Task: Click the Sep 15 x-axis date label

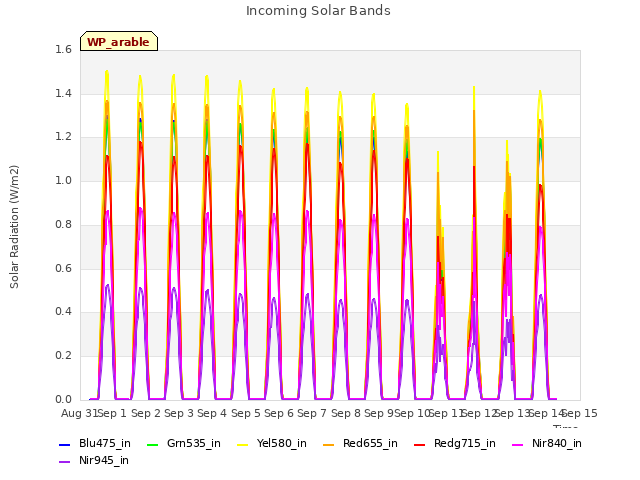Action: coord(580,413)
